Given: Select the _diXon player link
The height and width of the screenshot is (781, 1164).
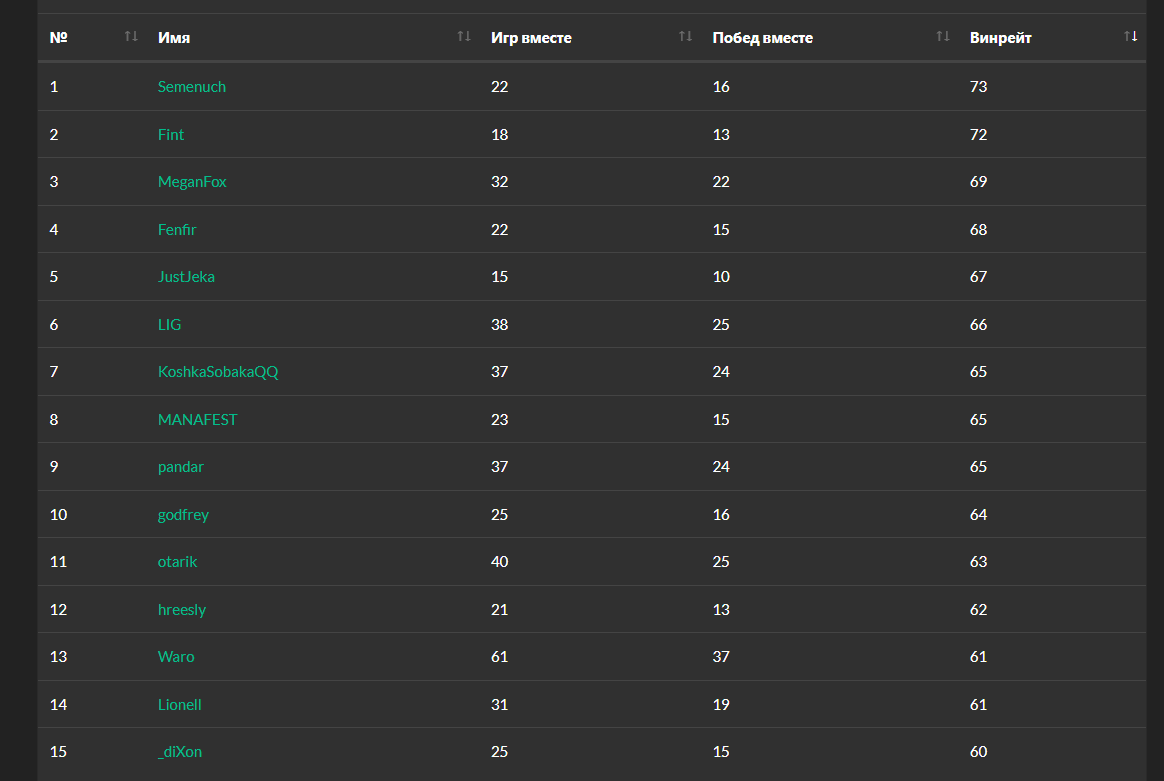Looking at the screenshot, I should (180, 752).
